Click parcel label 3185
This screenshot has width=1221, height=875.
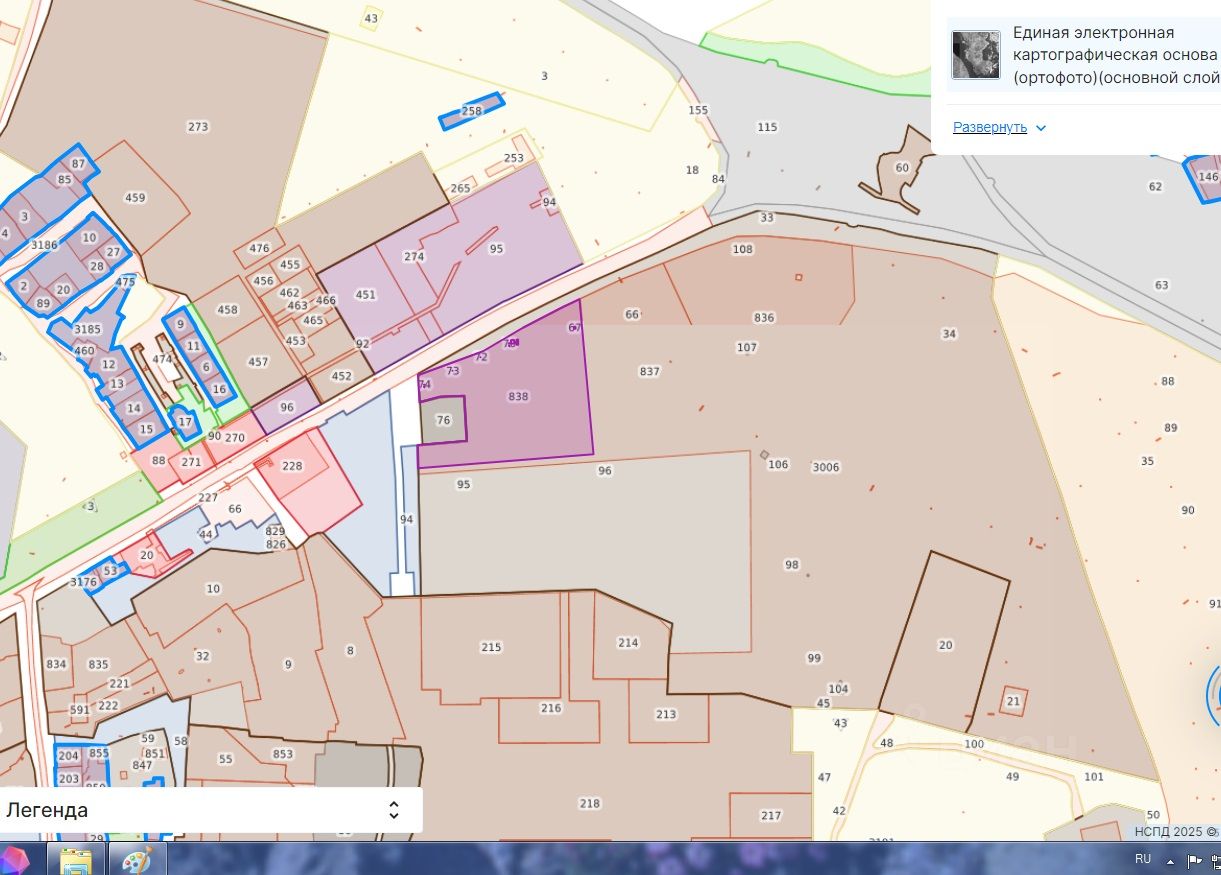pyautogui.click(x=88, y=329)
